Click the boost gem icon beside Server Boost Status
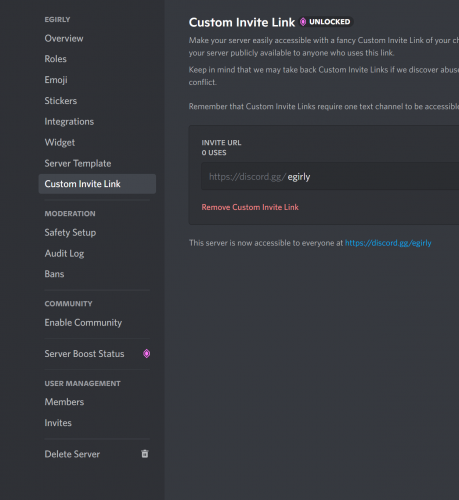Image resolution: width=459 pixels, height=500 pixels. tap(146, 354)
